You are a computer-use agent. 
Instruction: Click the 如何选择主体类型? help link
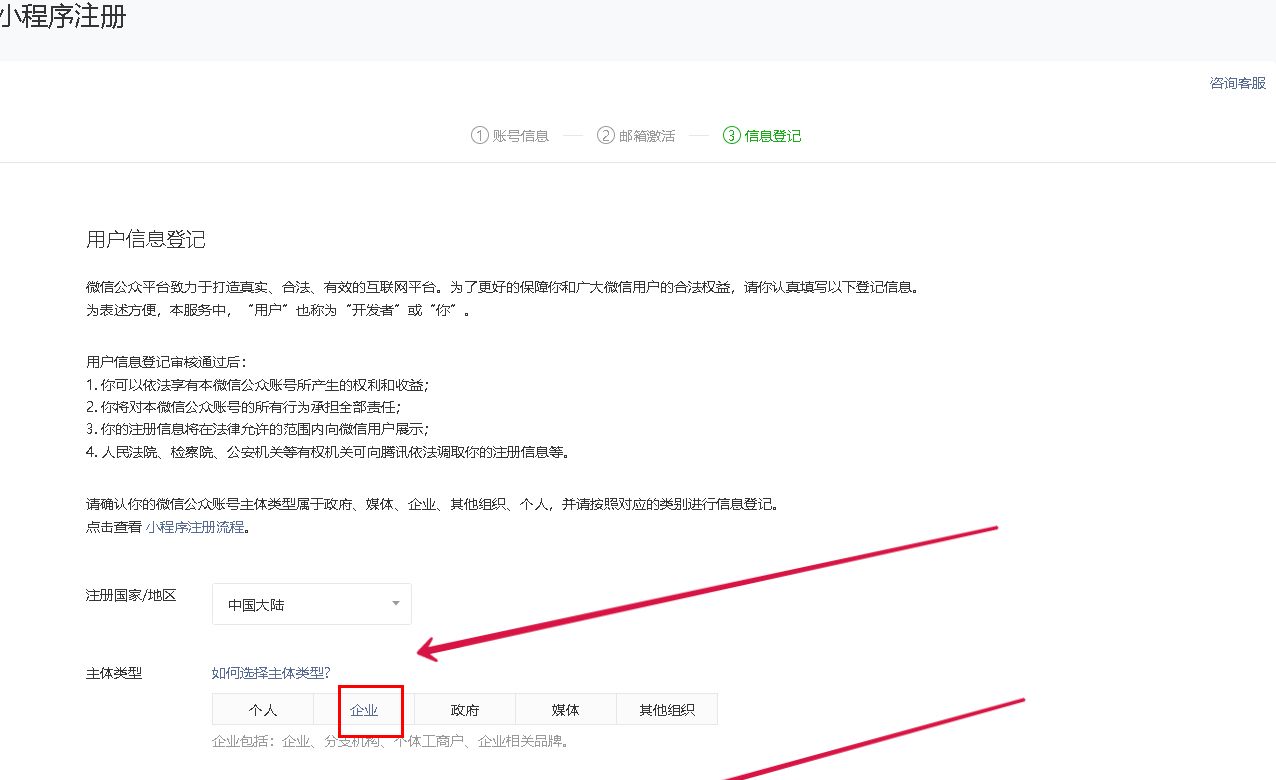pyautogui.click(x=271, y=673)
